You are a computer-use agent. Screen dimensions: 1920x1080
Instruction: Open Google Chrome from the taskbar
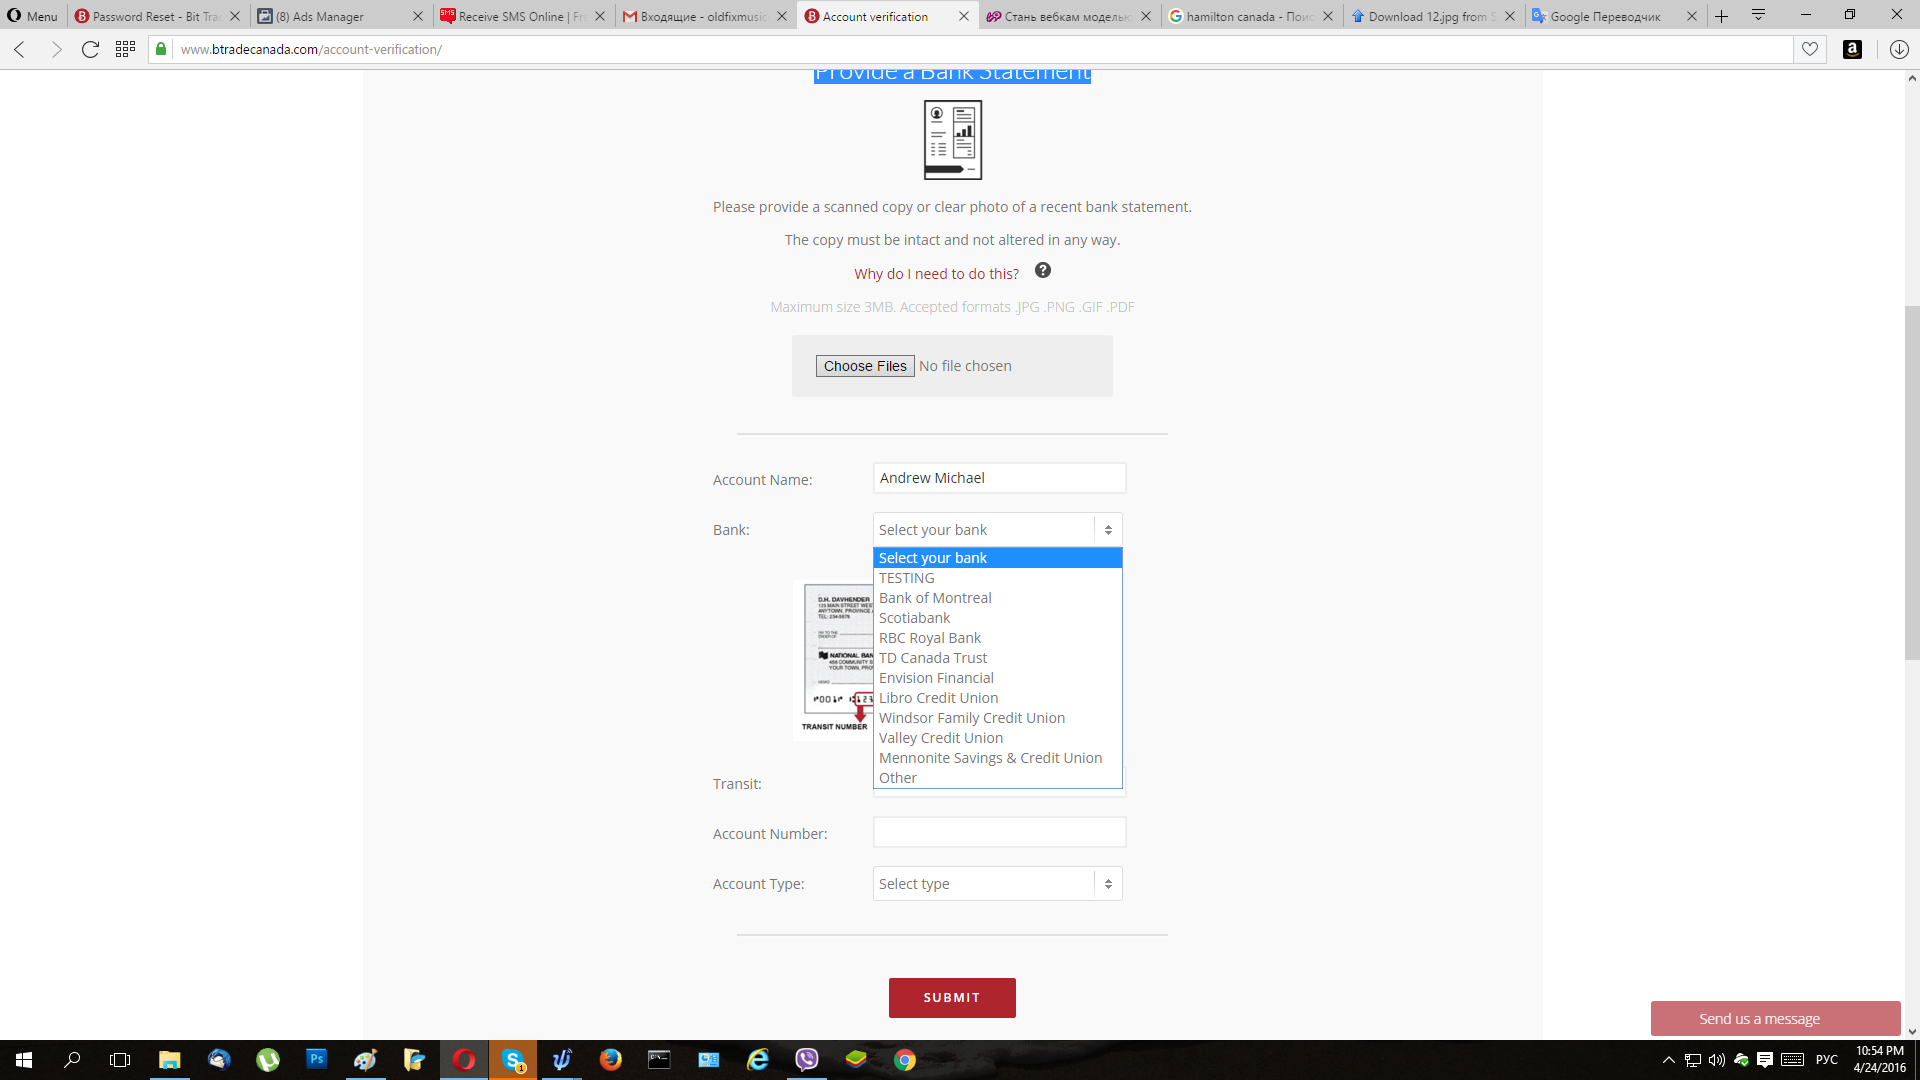(904, 1060)
